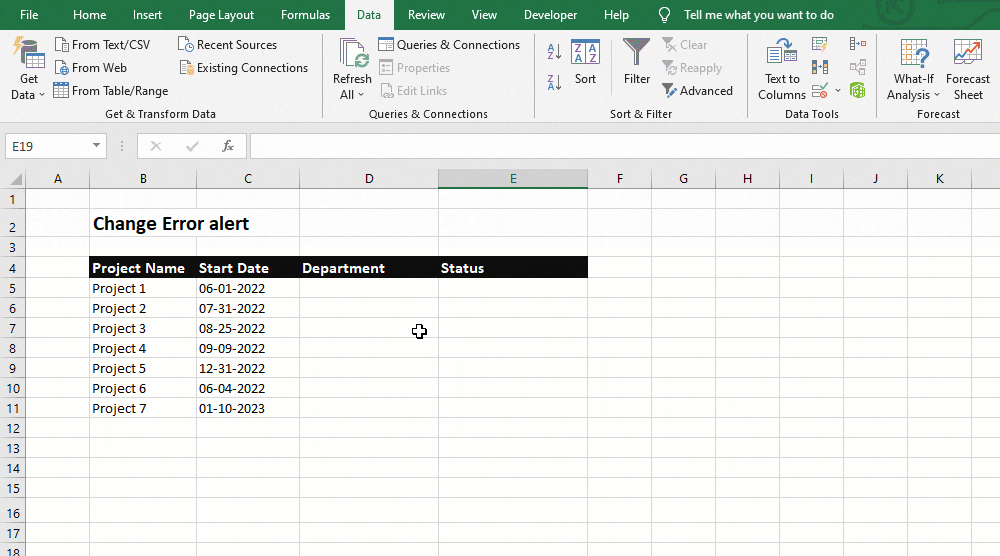This screenshot has width=1000, height=556.
Task: Open the Page Layout tab
Action: pos(221,15)
